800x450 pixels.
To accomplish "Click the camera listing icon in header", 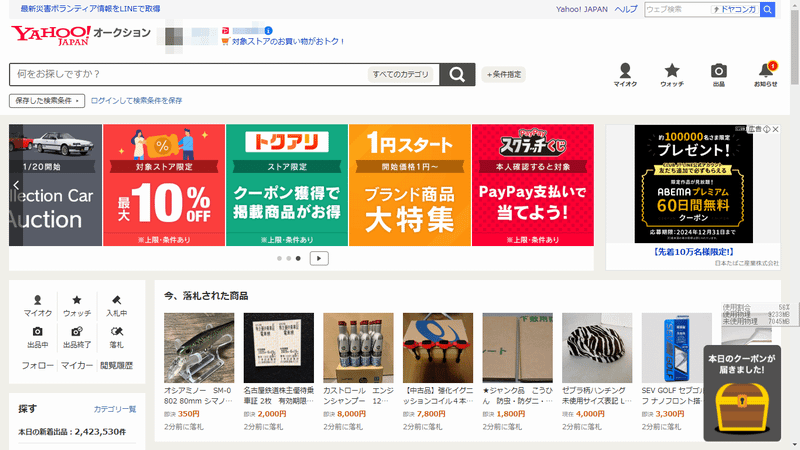I will [719, 75].
